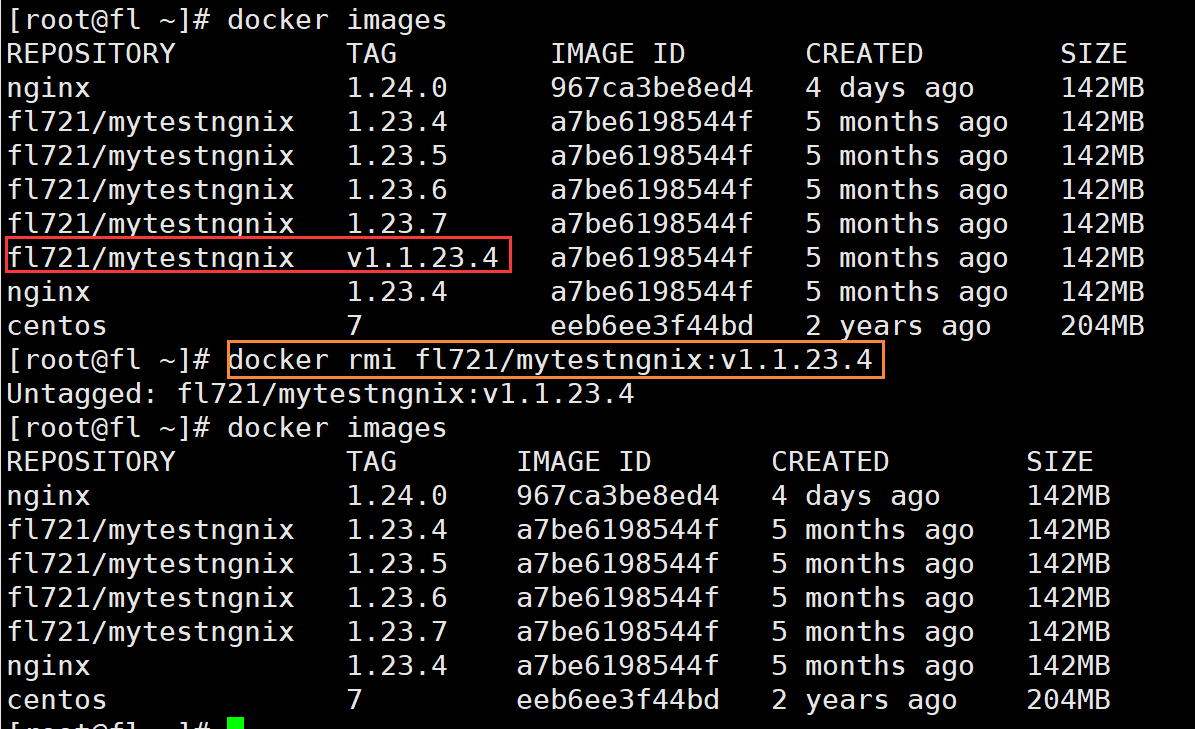Click the CREATED header in the listing after rmi
This screenshot has height=729, width=1195.
tap(831, 462)
